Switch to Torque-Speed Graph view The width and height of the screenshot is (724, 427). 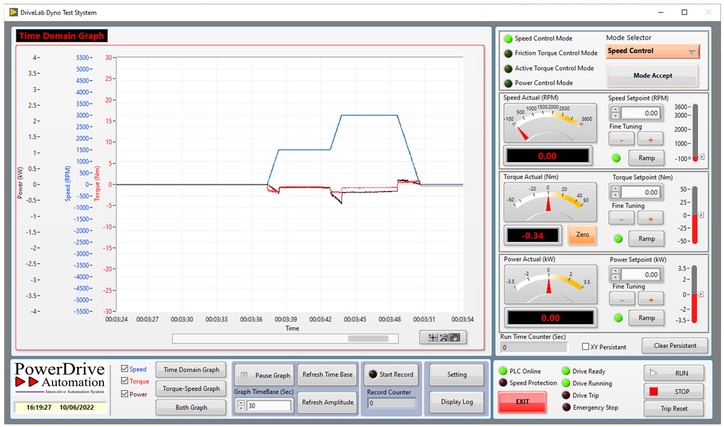pyautogui.click(x=191, y=389)
